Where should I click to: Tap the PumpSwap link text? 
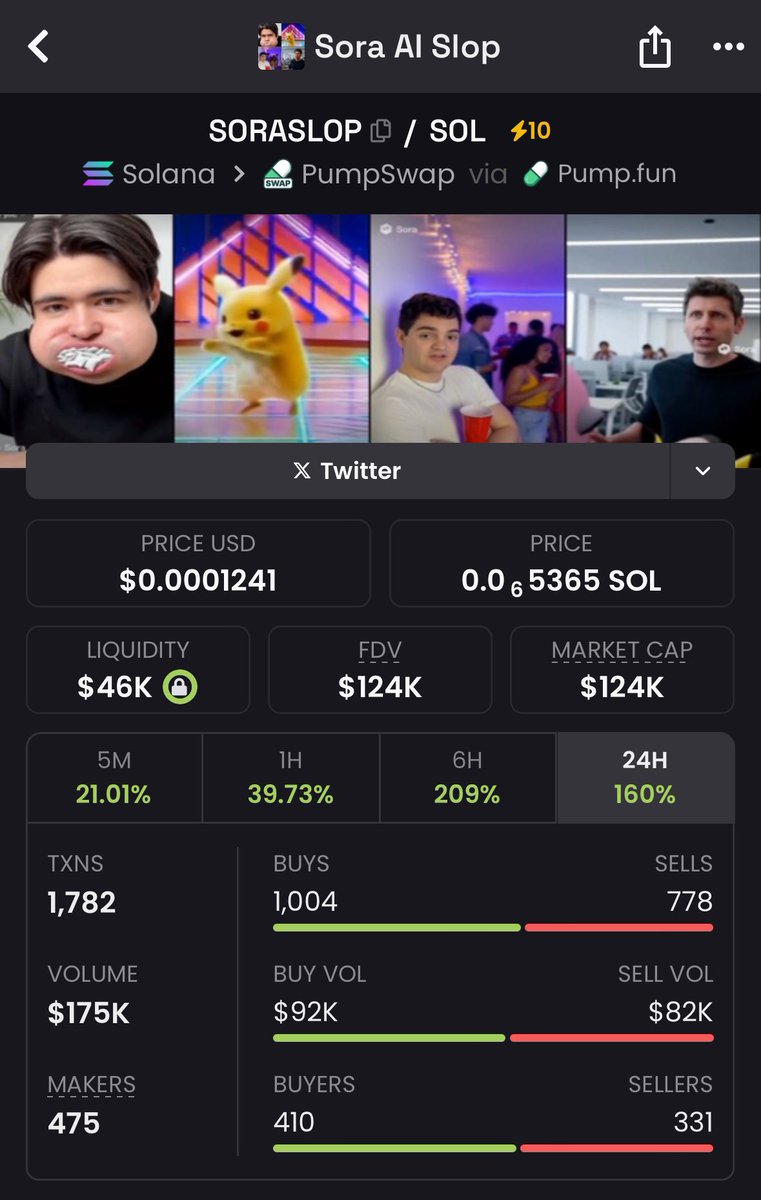pyautogui.click(x=377, y=174)
